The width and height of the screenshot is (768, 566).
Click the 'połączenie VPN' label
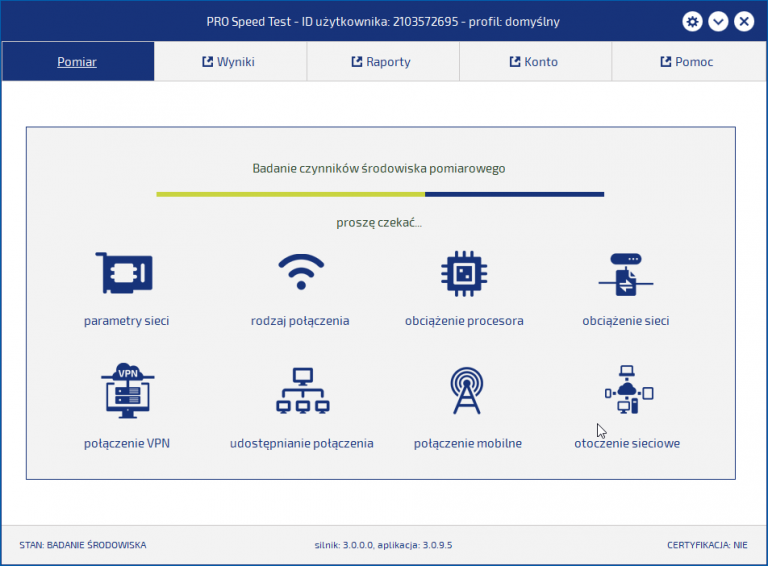tap(127, 443)
